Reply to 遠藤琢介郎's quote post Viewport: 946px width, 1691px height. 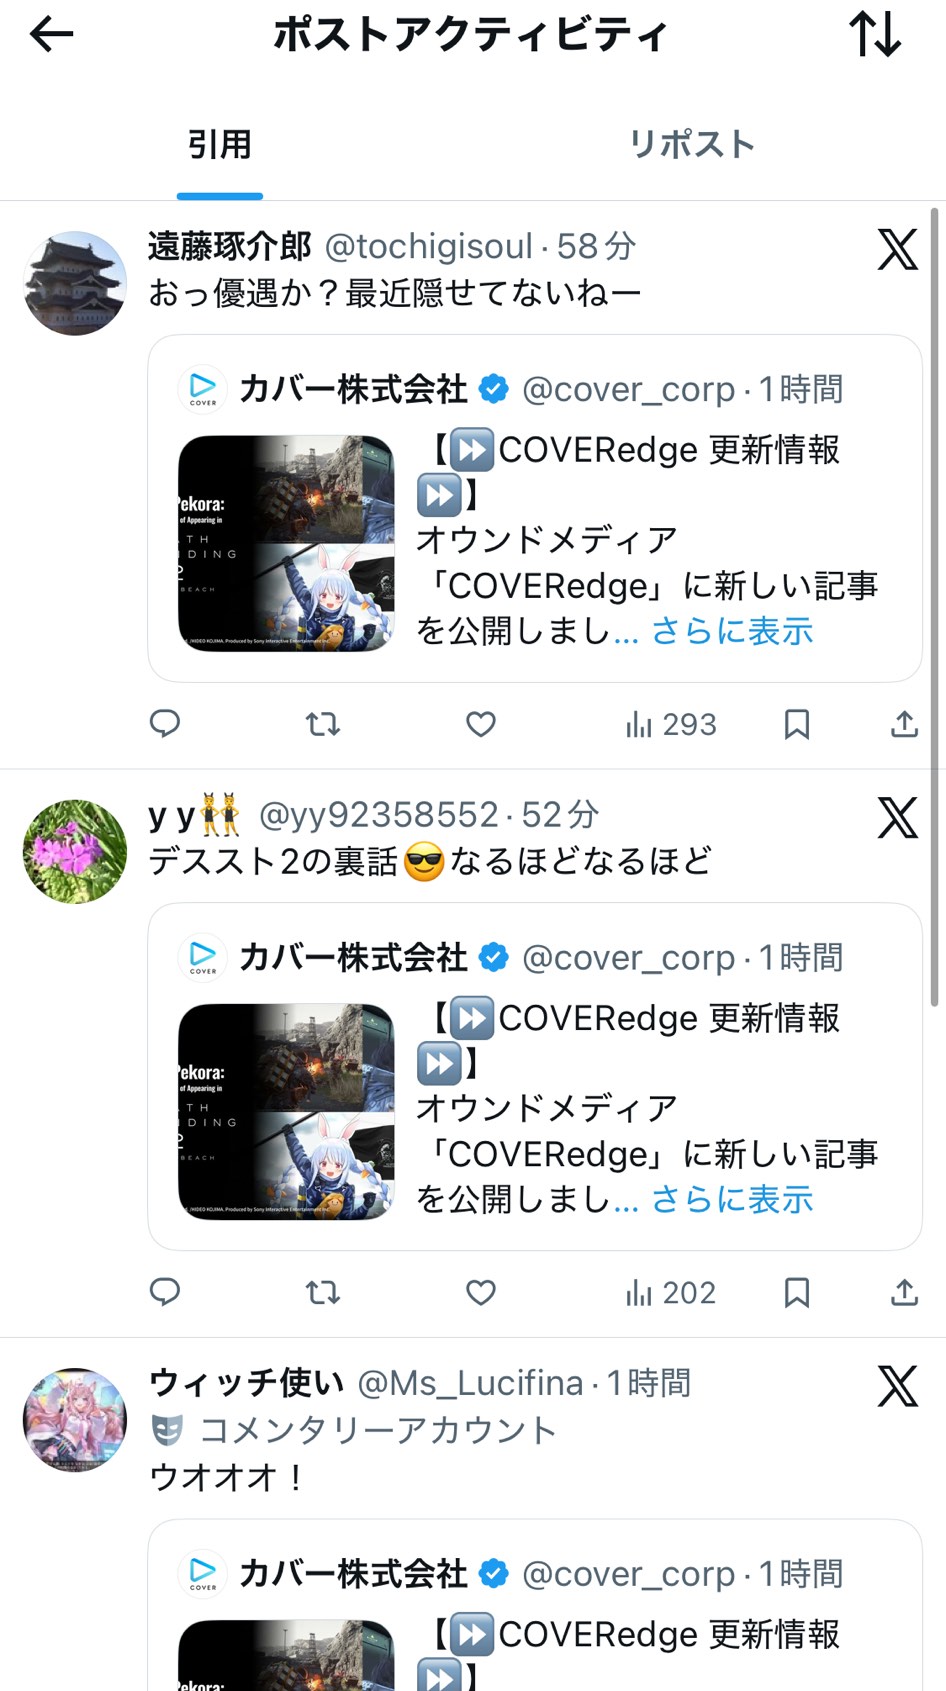[x=165, y=723]
